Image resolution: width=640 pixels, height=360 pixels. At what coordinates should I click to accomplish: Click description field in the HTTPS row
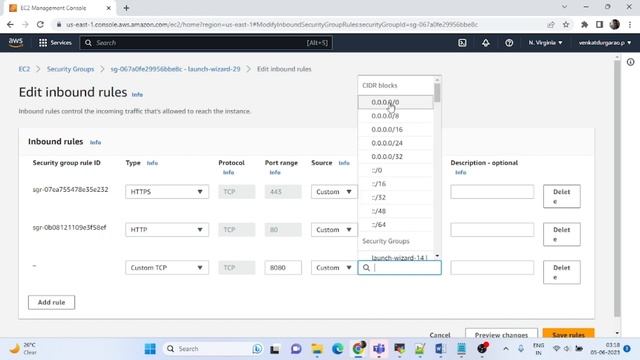[x=492, y=192]
